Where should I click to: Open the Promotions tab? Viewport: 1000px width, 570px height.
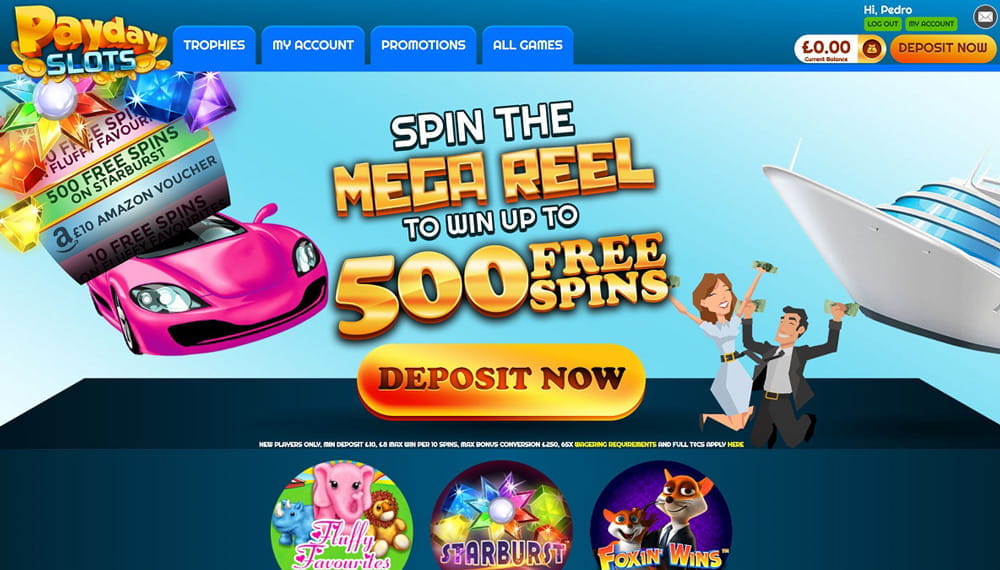tap(423, 45)
